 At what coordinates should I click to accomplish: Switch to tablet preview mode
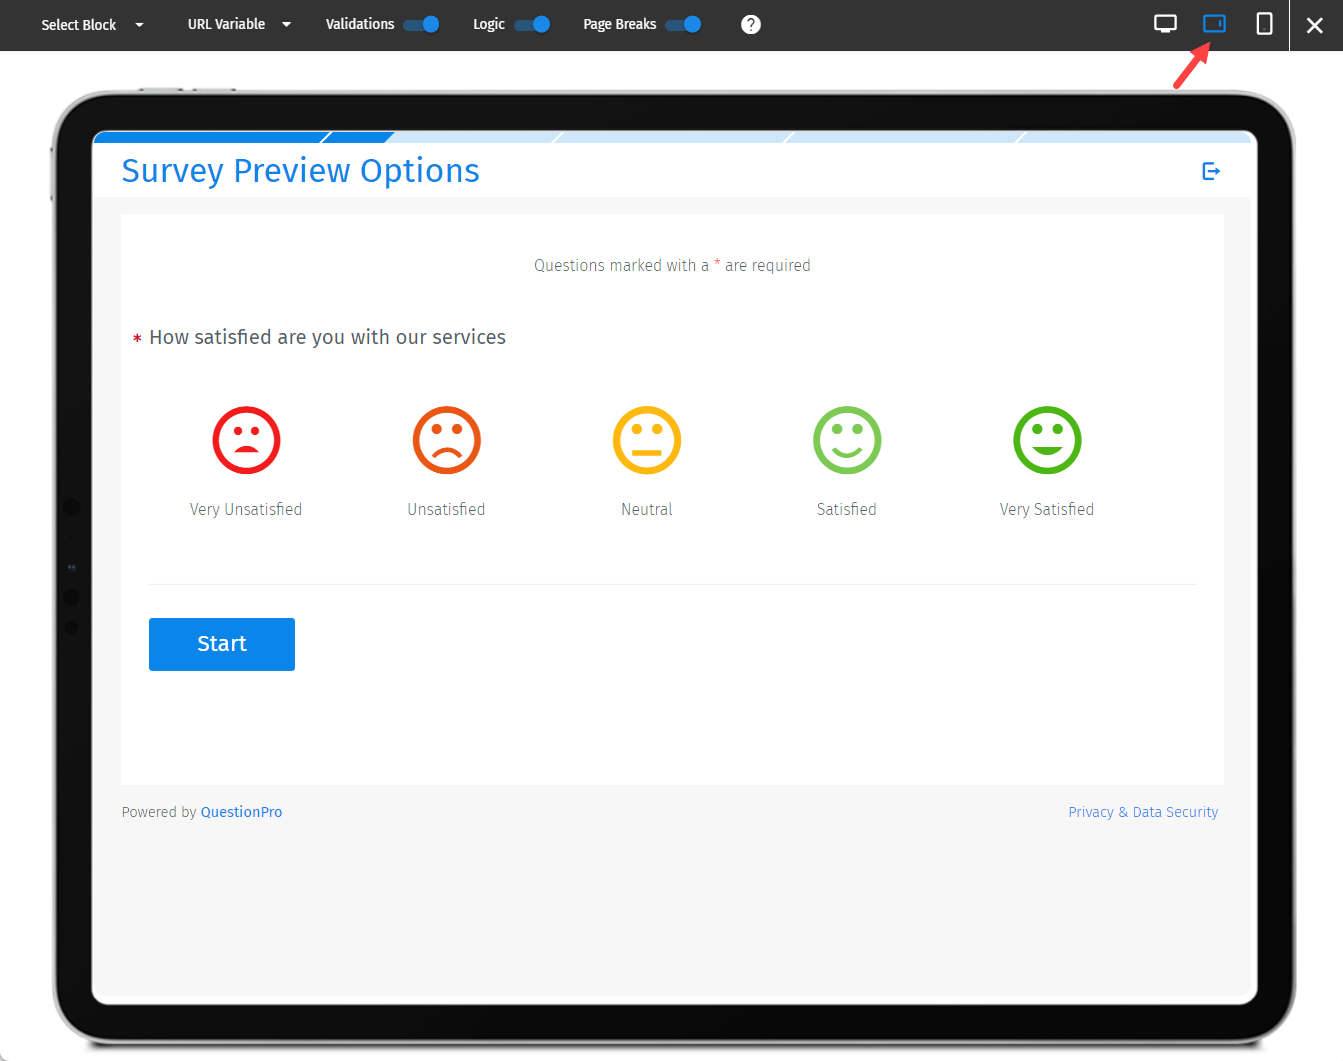(x=1213, y=24)
